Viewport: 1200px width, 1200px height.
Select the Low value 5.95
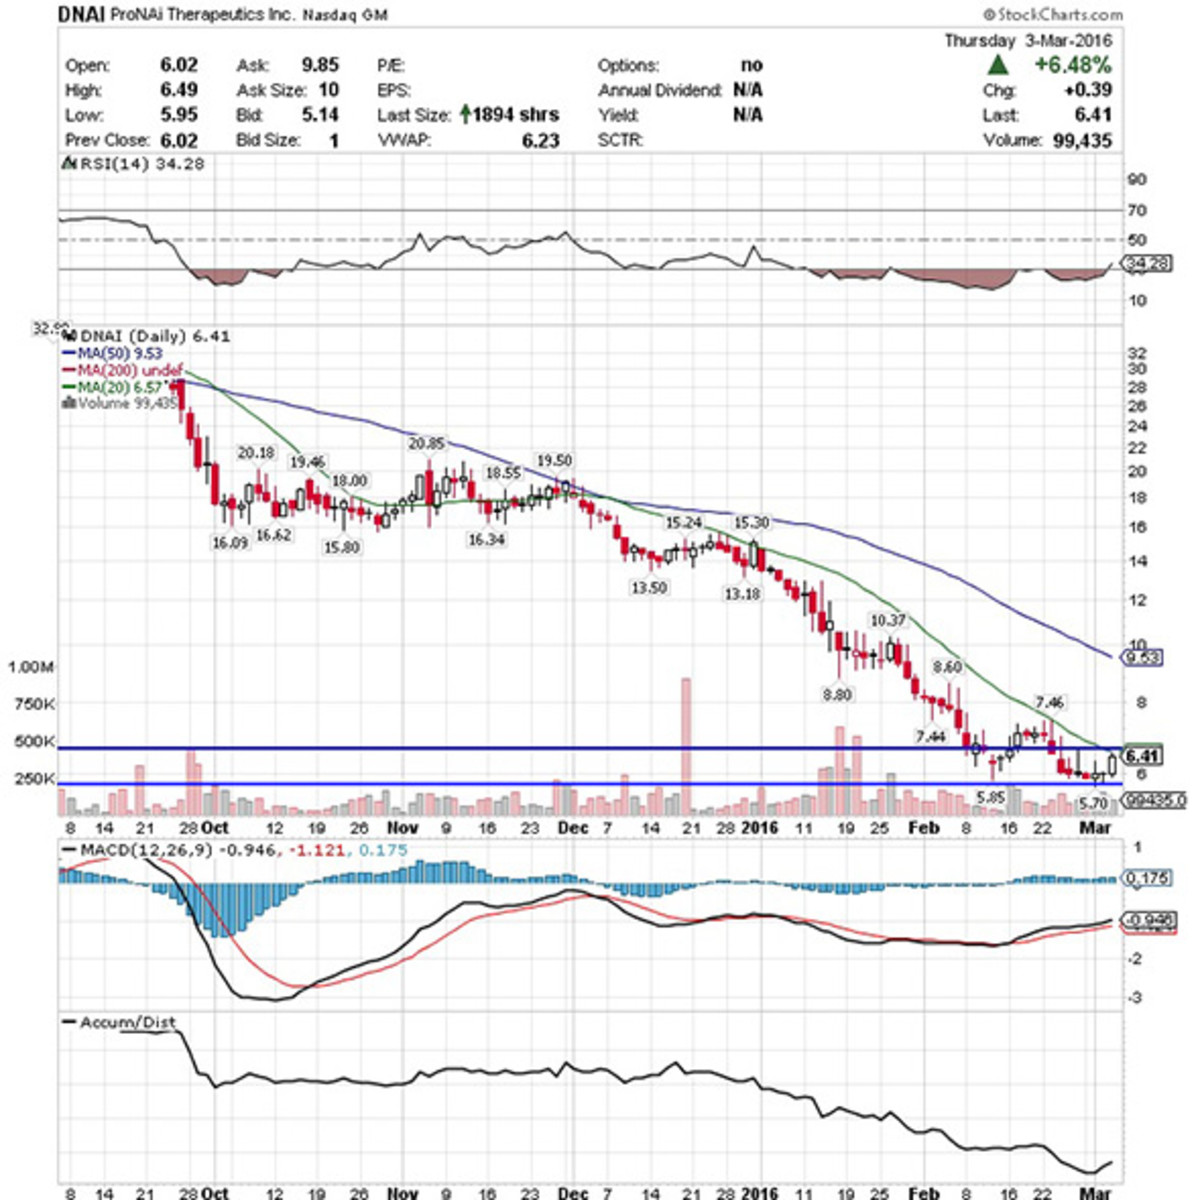pyautogui.click(x=179, y=115)
